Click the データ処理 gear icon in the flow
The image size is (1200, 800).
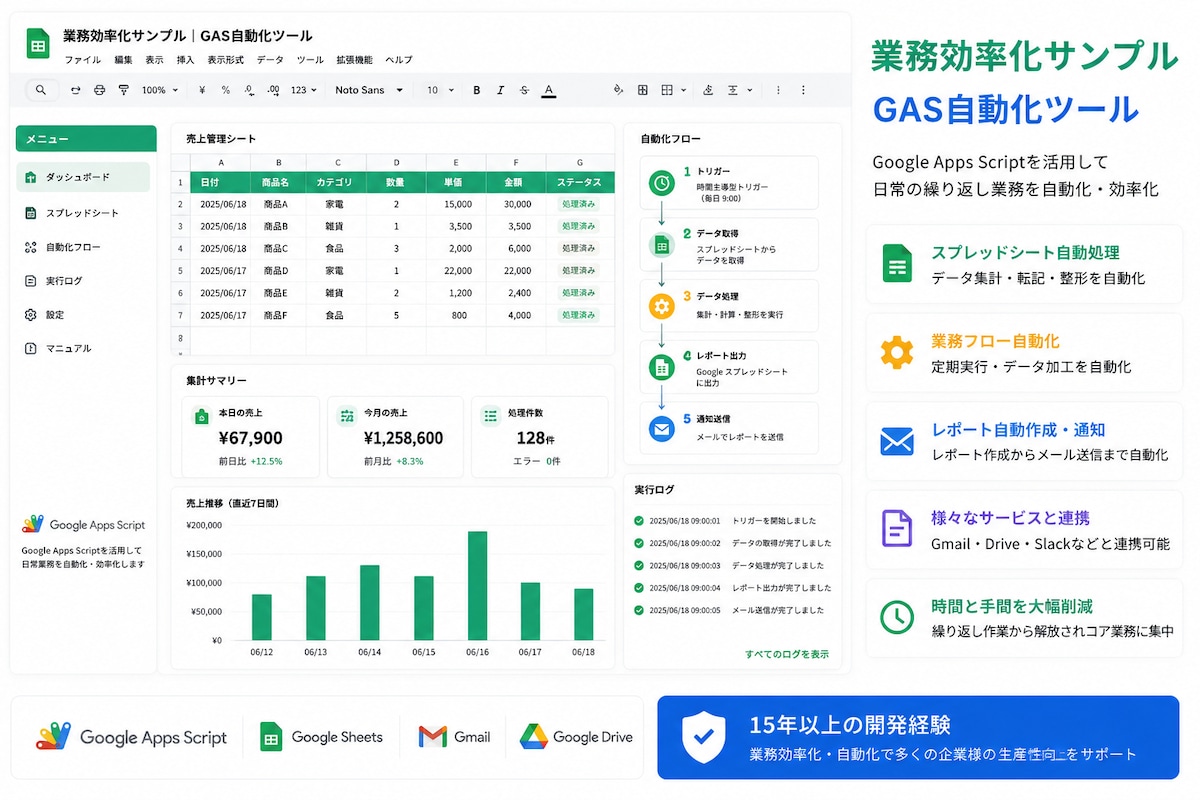coord(661,306)
